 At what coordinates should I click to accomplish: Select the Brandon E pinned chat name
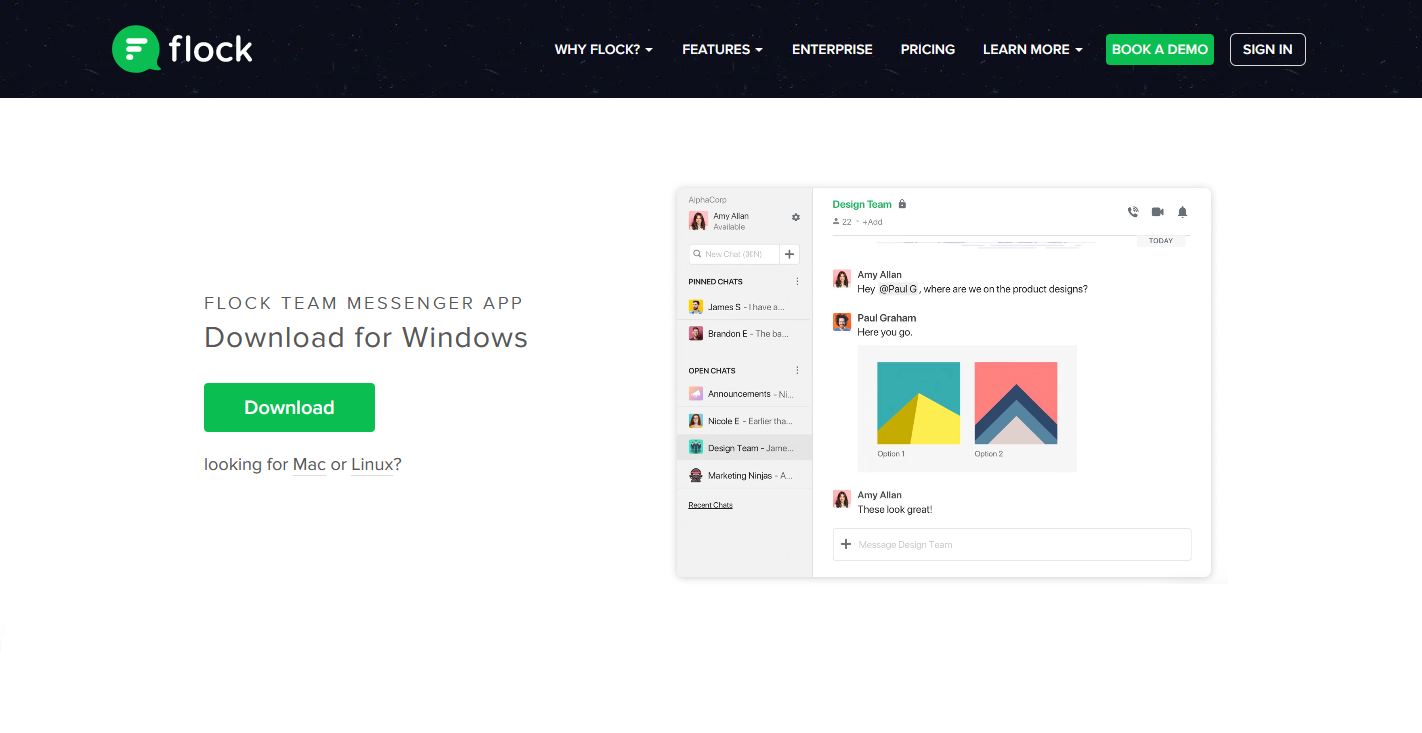tap(727, 334)
